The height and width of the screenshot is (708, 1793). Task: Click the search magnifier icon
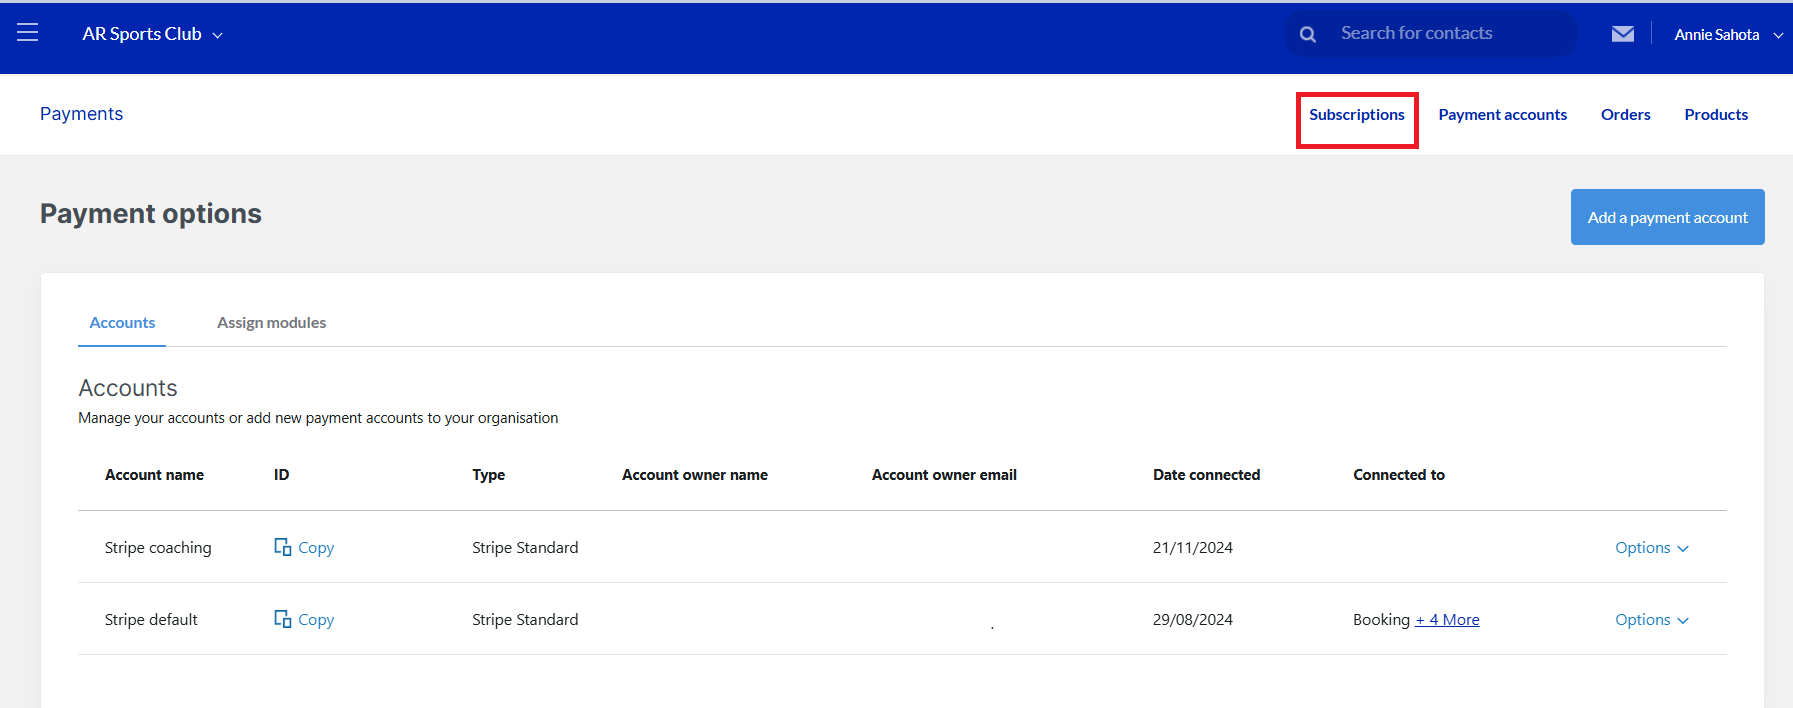[x=1307, y=34]
